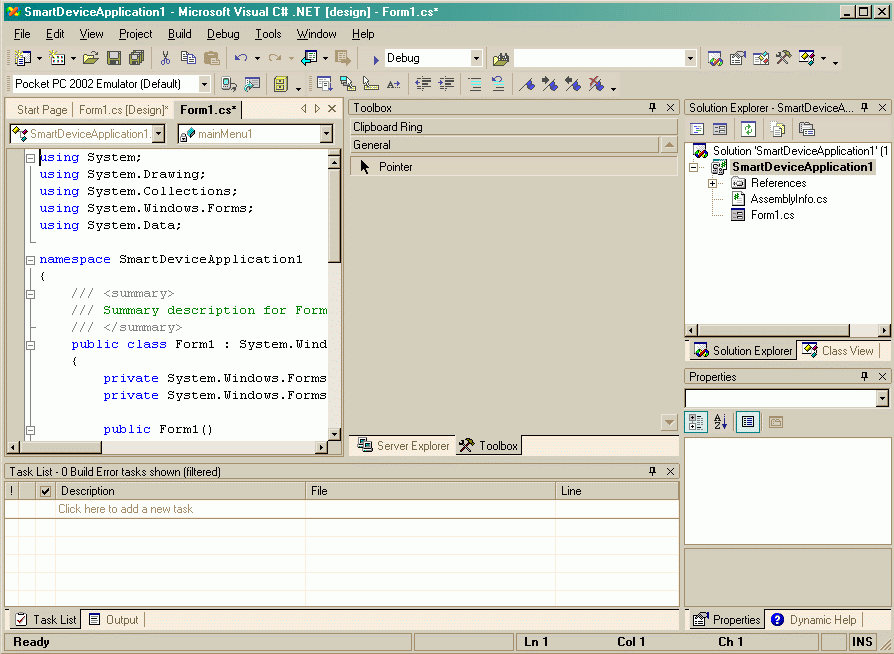Open the mainMenu1 members dropdown
The image size is (894, 654).
coord(326,134)
